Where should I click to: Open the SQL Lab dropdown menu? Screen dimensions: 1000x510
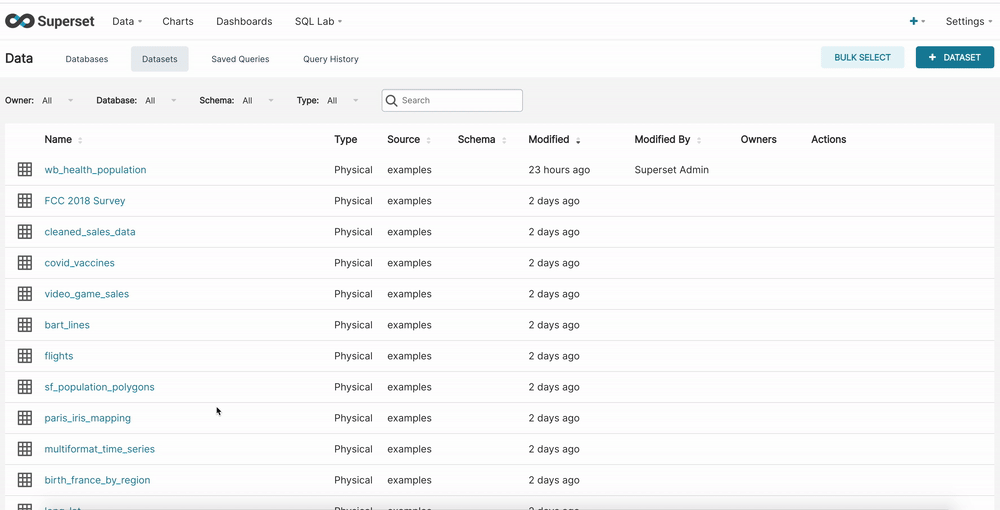tap(318, 21)
